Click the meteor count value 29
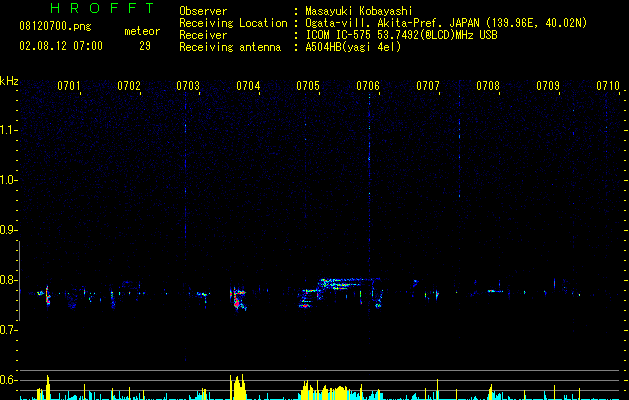Screen dimensions: 629x400 tap(145, 46)
